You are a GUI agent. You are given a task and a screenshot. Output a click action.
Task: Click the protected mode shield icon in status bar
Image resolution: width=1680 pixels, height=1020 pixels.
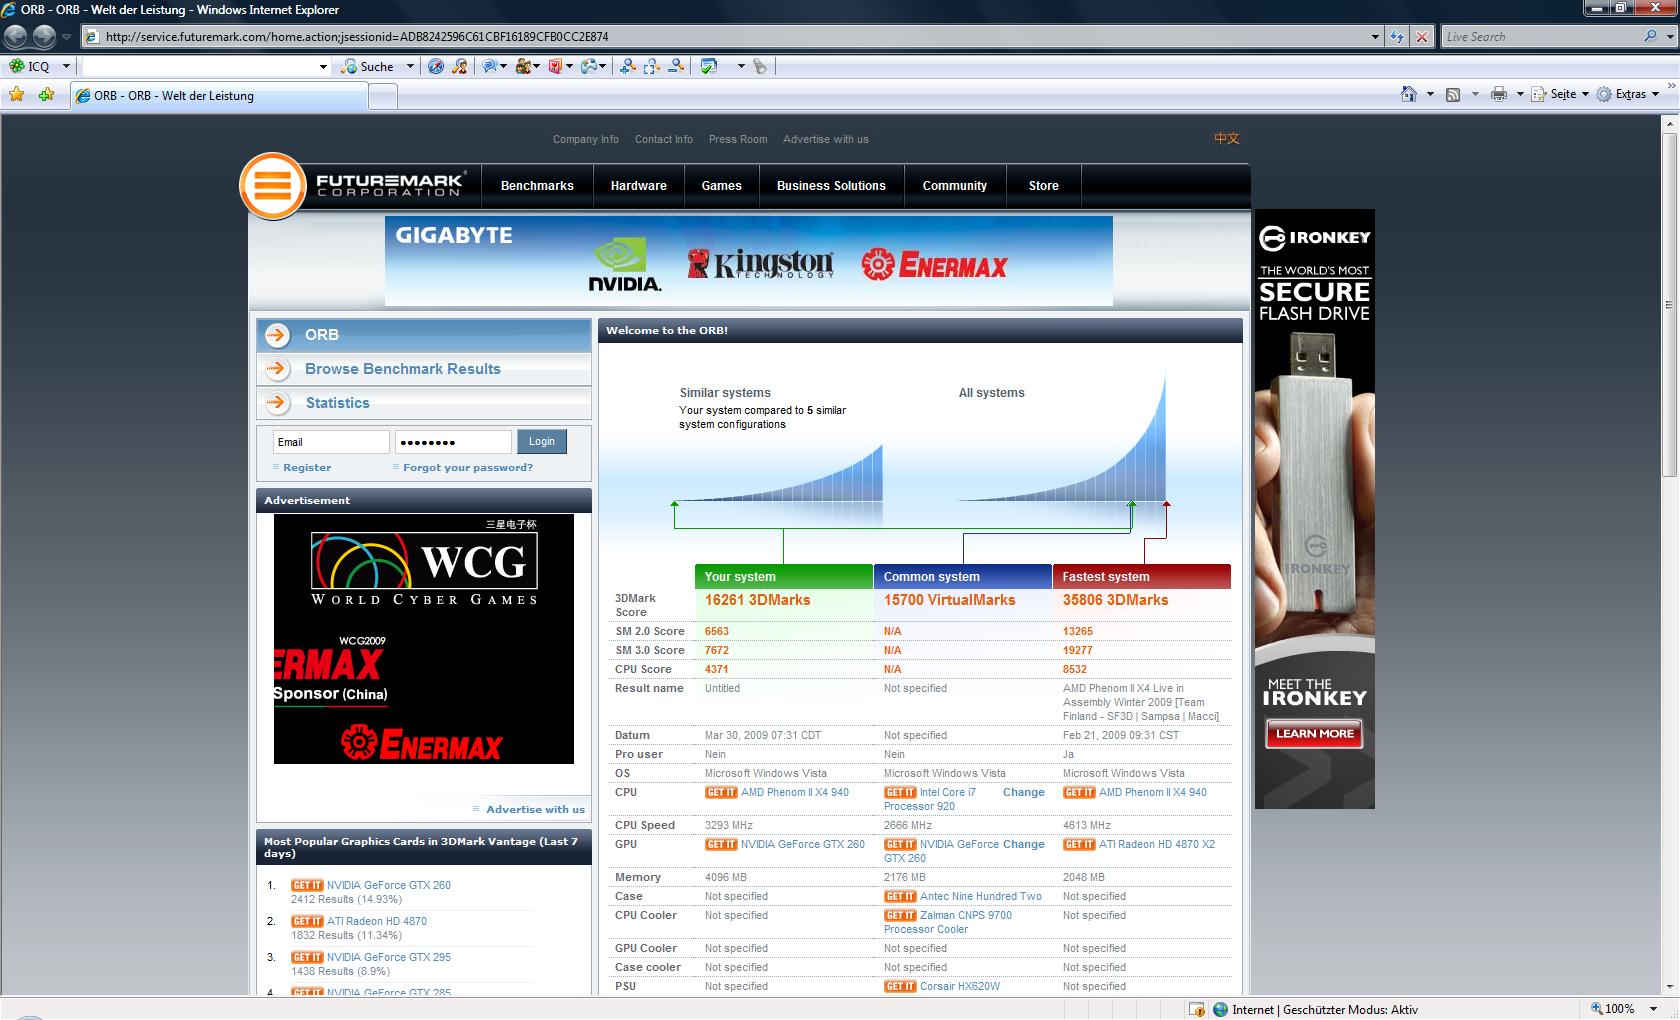[x=1197, y=1009]
